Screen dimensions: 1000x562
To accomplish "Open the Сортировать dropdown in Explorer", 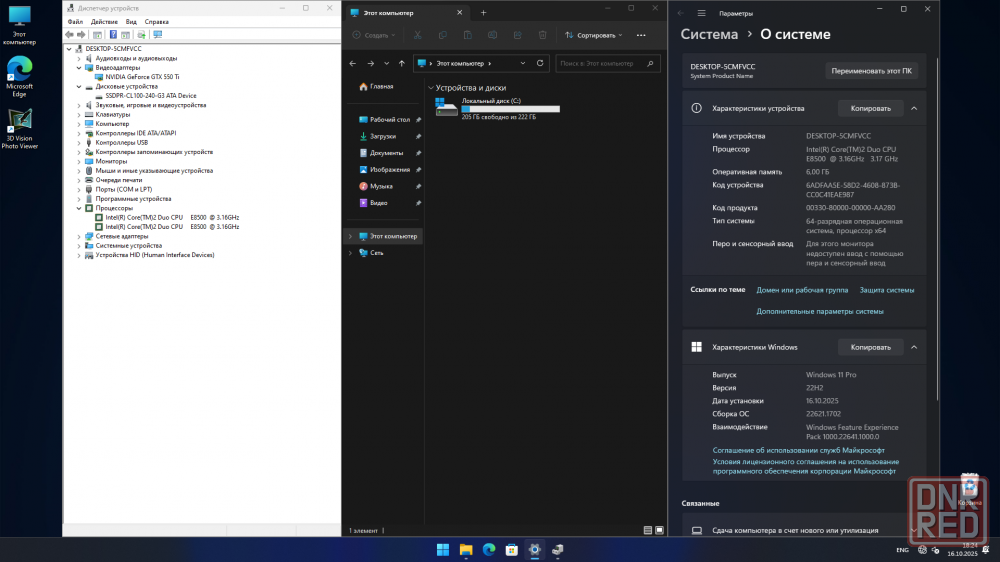I will click(600, 35).
